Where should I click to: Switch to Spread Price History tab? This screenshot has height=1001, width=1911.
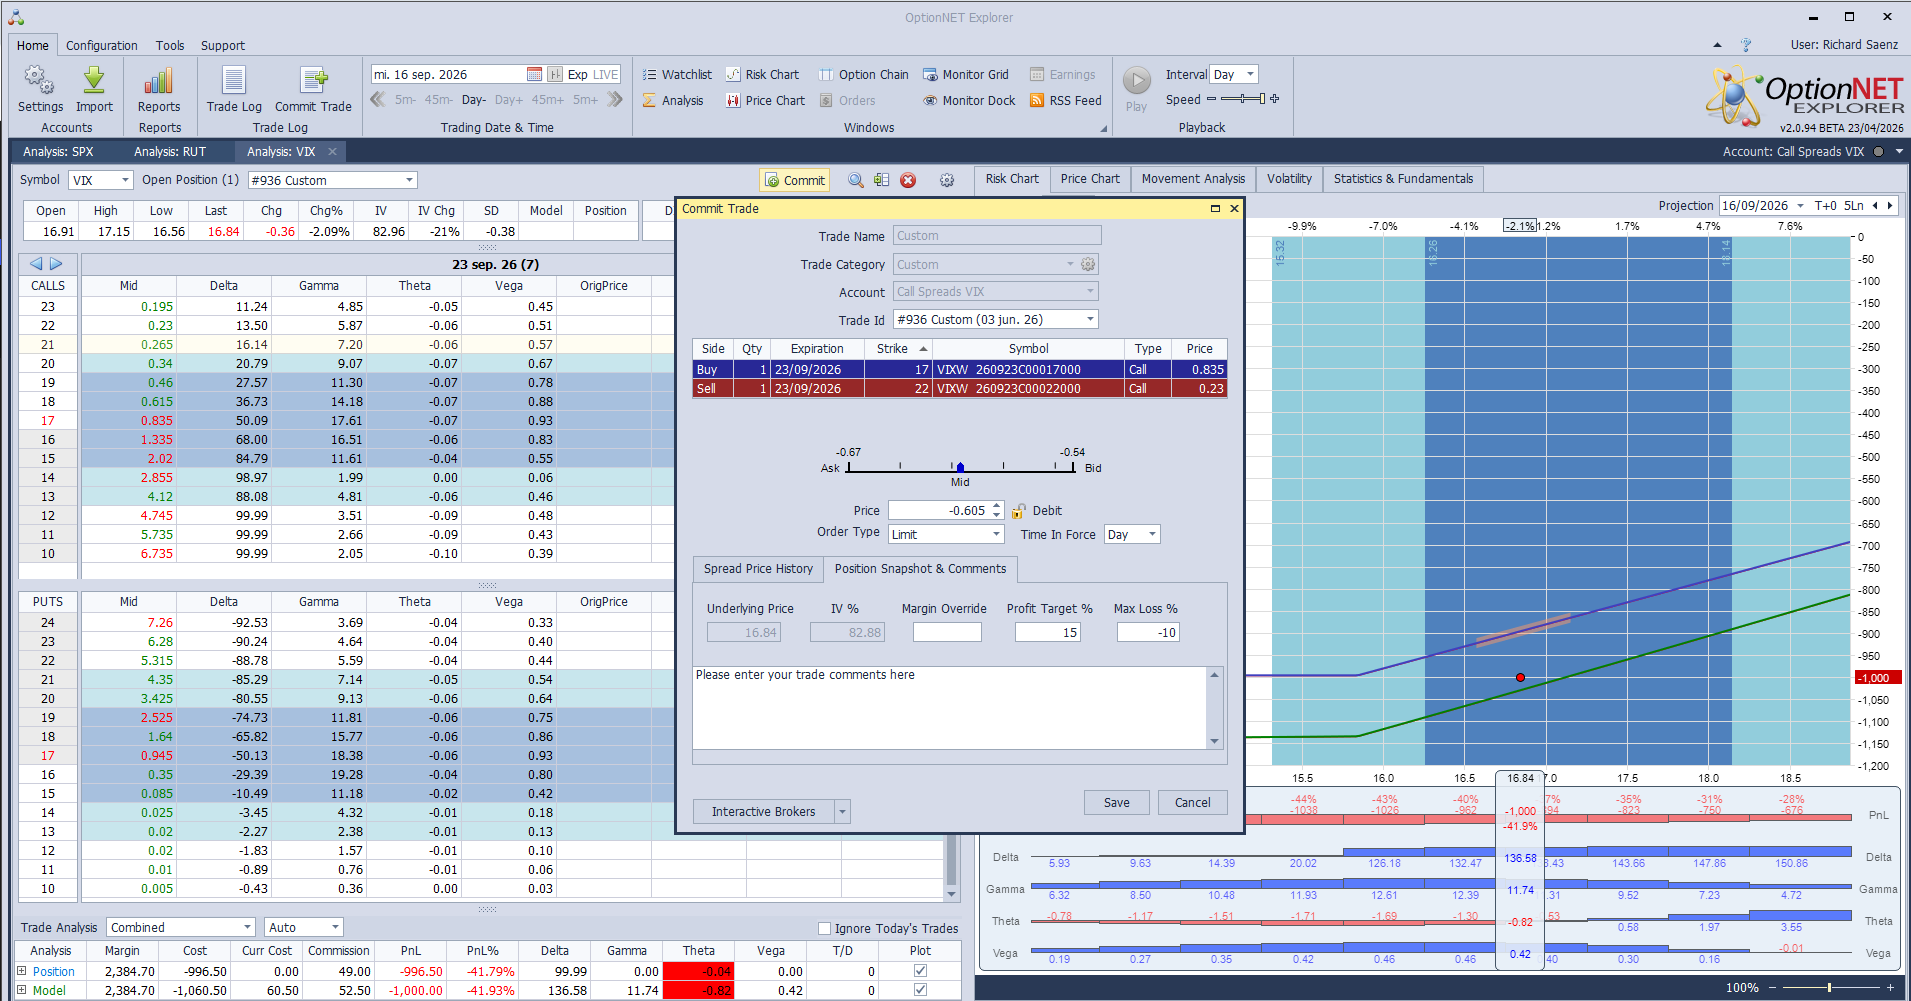pos(758,568)
